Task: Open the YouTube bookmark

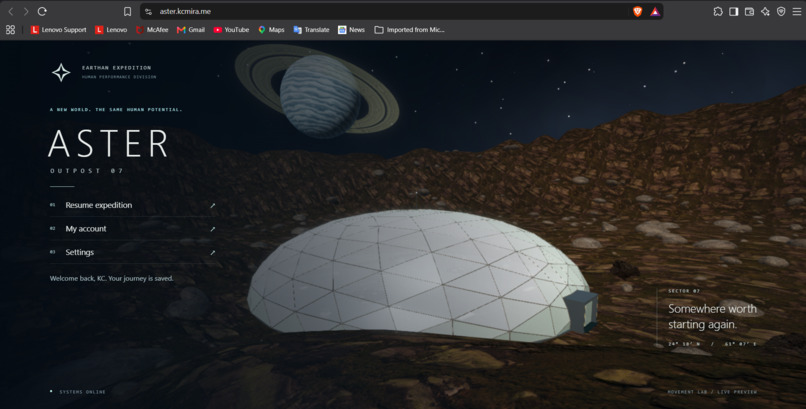Action: coord(231,30)
